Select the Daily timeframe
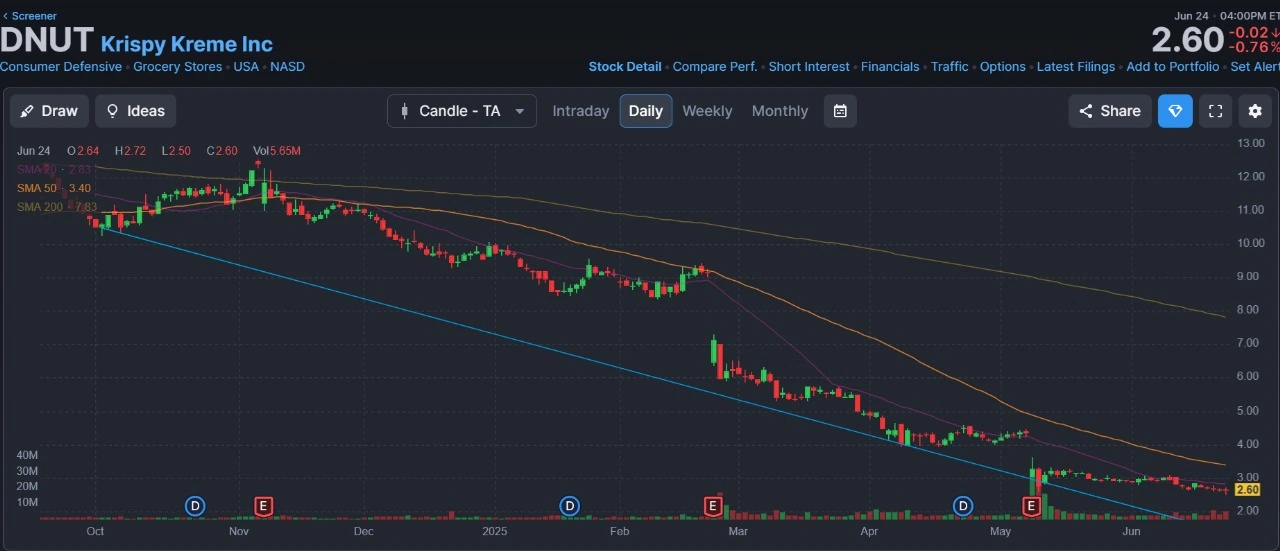The image size is (1280, 551). point(646,111)
